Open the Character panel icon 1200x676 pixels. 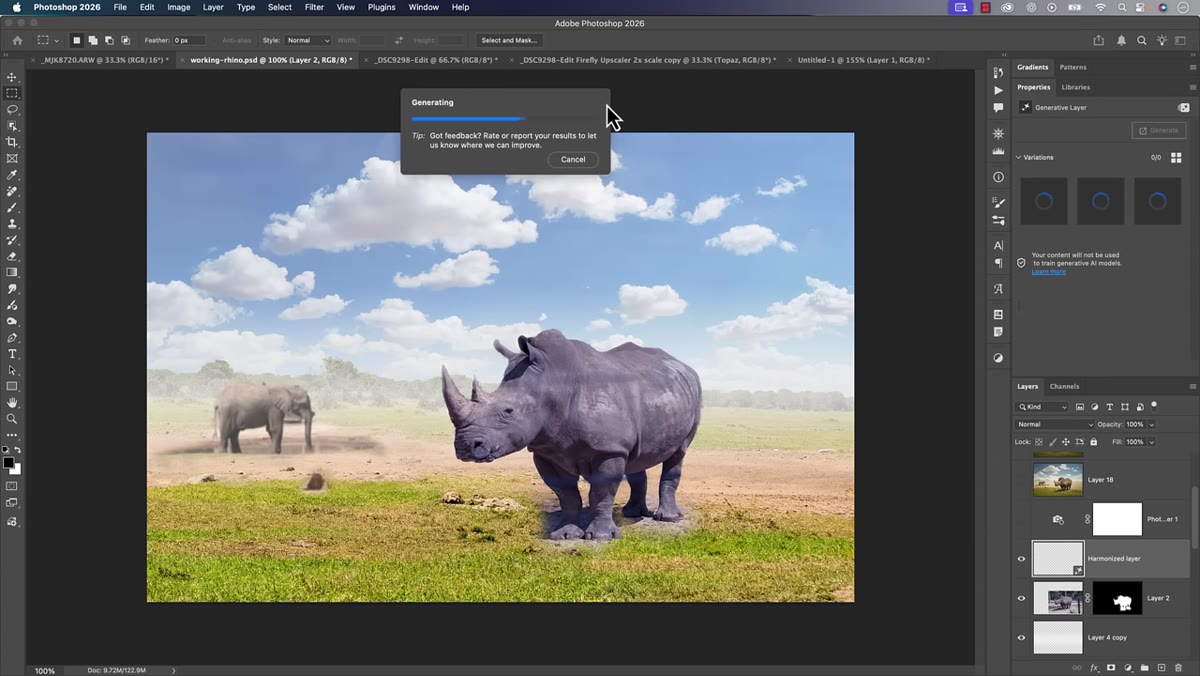tap(998, 245)
